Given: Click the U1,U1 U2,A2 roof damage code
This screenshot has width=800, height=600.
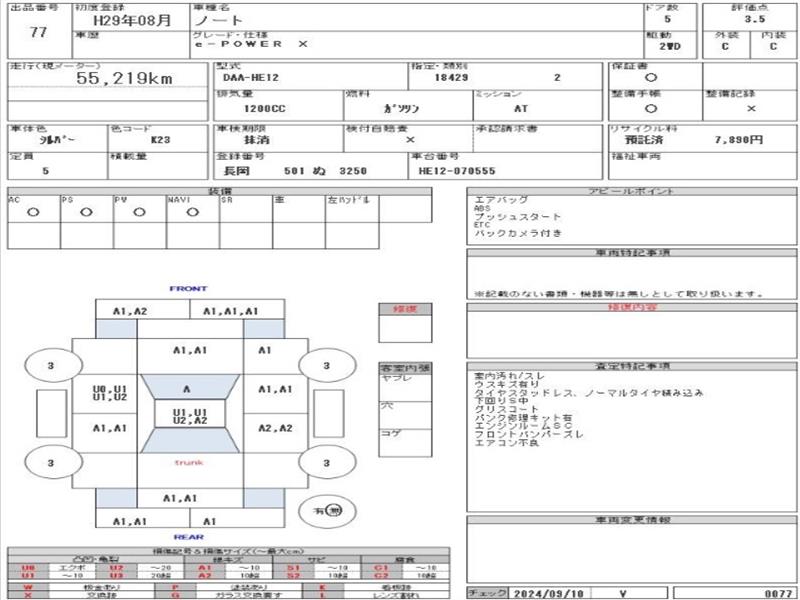Looking at the screenshot, I should pyautogui.click(x=190, y=416).
